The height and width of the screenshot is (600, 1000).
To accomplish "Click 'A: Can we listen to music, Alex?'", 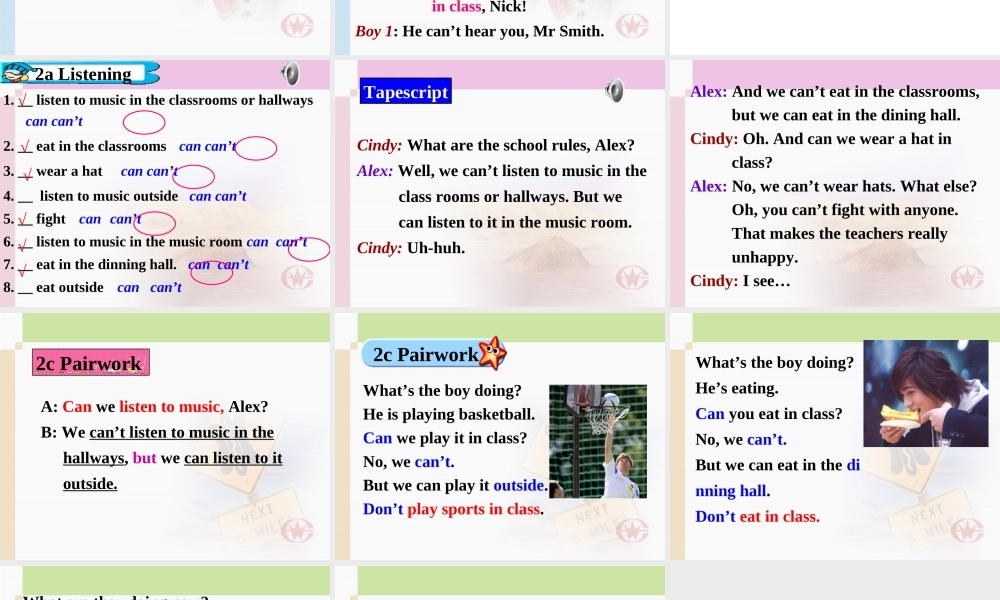I will pyautogui.click(x=154, y=407).
